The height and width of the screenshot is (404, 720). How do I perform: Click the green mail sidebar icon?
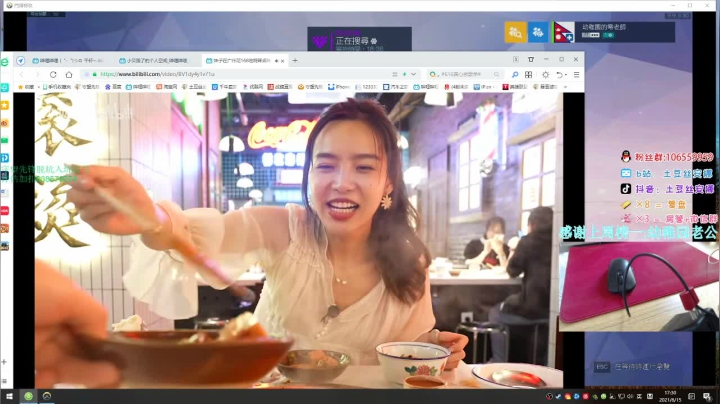[5, 140]
